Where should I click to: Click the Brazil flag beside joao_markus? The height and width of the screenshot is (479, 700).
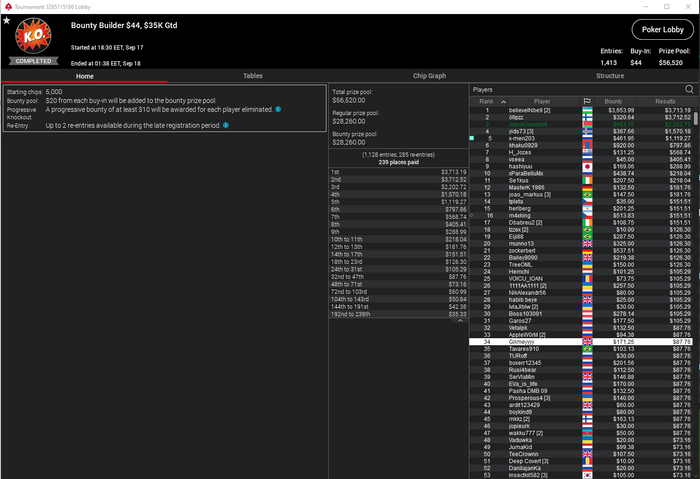(588, 195)
